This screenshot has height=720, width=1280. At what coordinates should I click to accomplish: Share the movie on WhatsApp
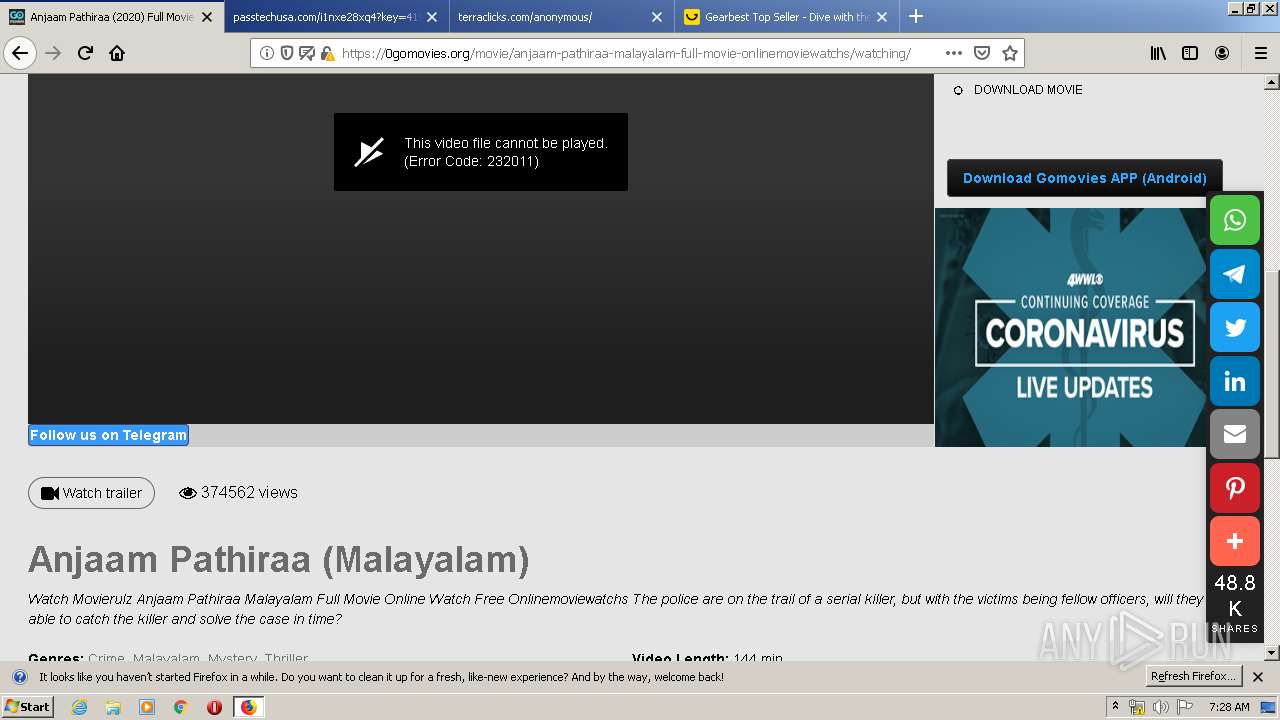click(1235, 220)
